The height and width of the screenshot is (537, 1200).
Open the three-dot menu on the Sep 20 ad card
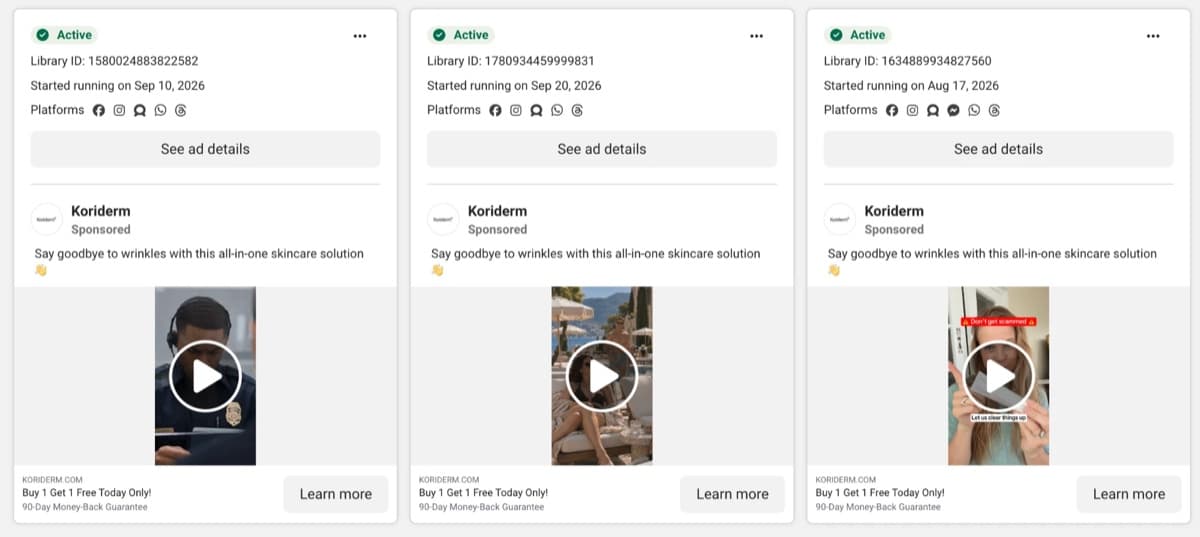click(x=757, y=36)
